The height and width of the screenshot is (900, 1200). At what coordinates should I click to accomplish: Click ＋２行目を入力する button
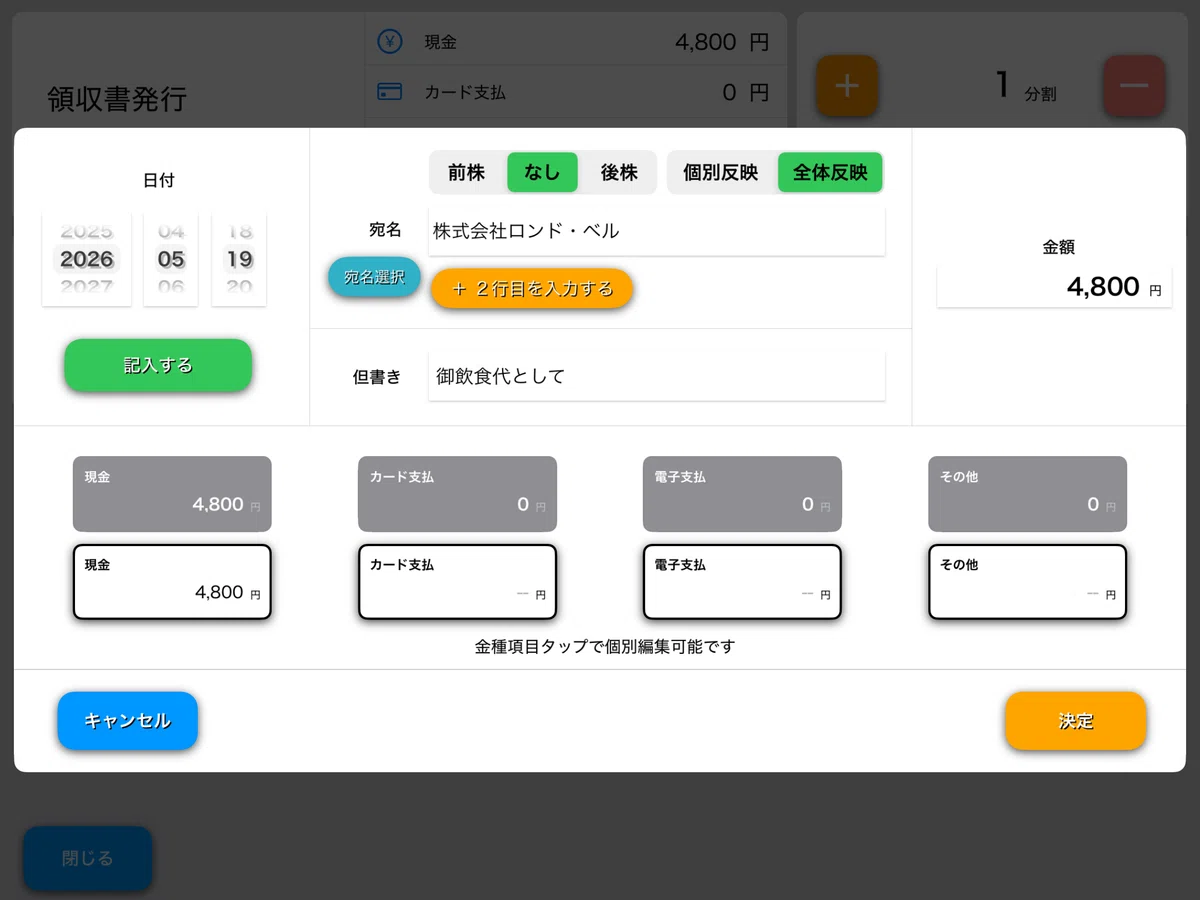[x=532, y=288]
